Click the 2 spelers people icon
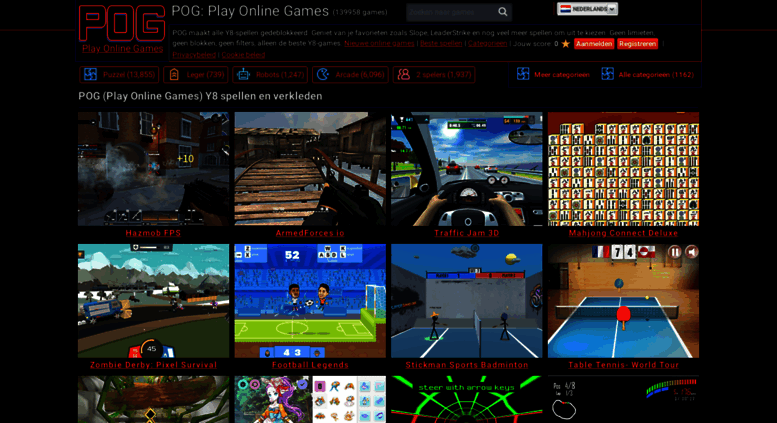Screen dimensions: 777x423 tap(404, 75)
